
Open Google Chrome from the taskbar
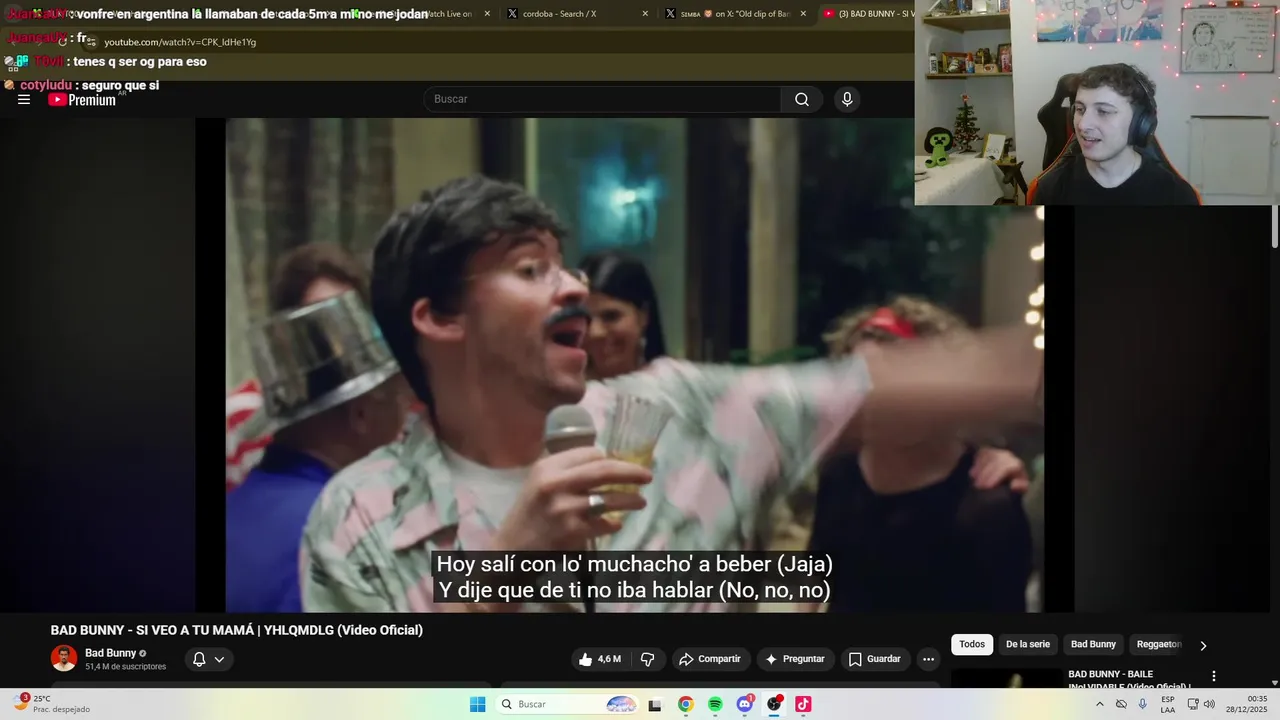coord(685,704)
